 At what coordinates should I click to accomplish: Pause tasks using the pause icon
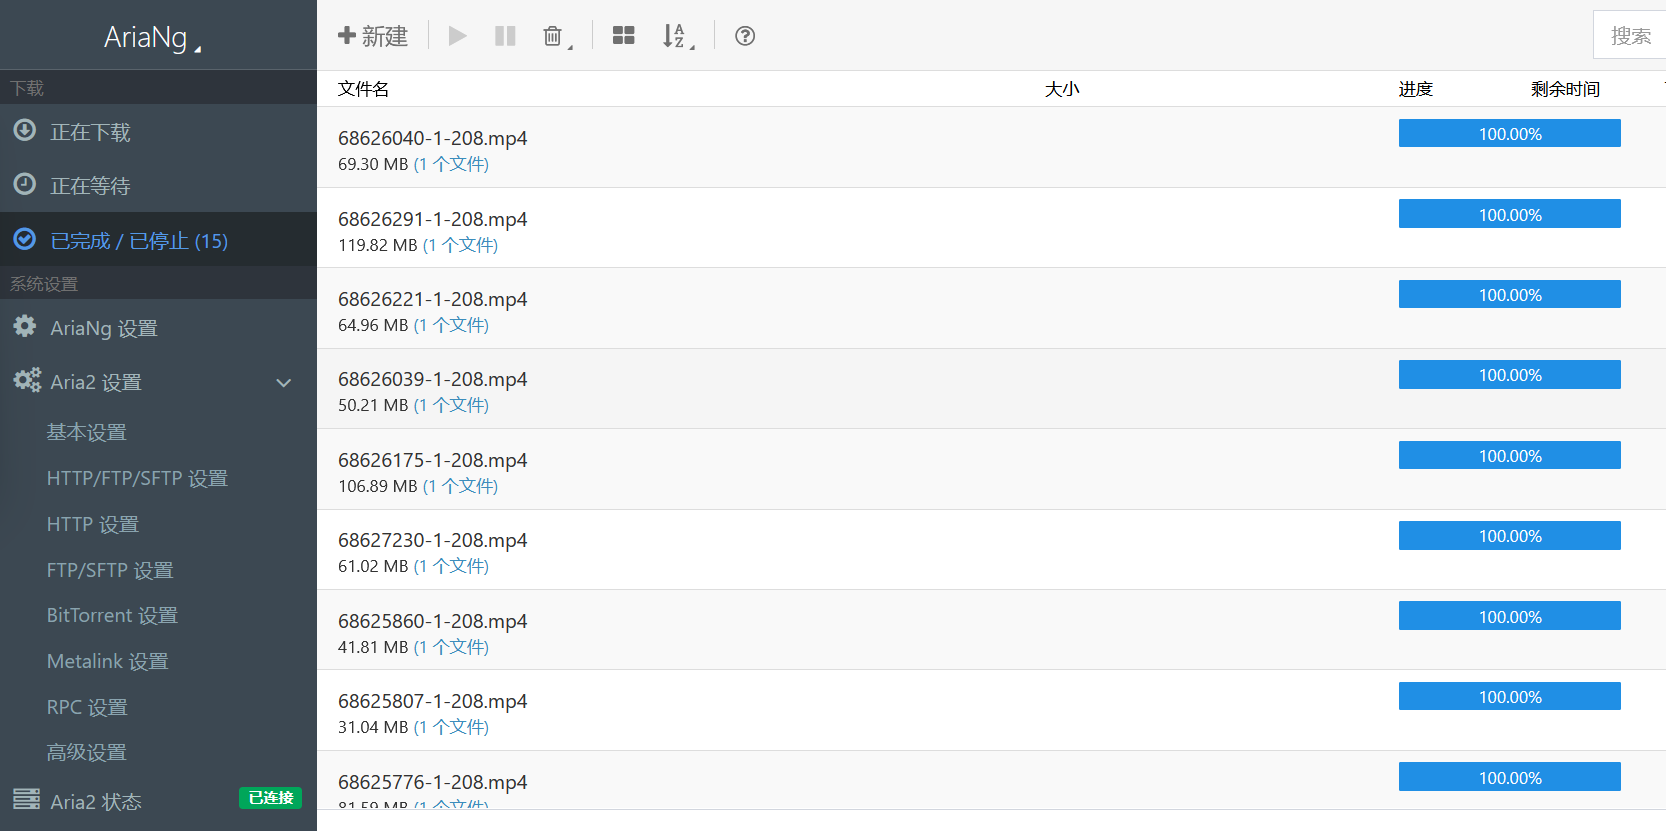pos(506,36)
